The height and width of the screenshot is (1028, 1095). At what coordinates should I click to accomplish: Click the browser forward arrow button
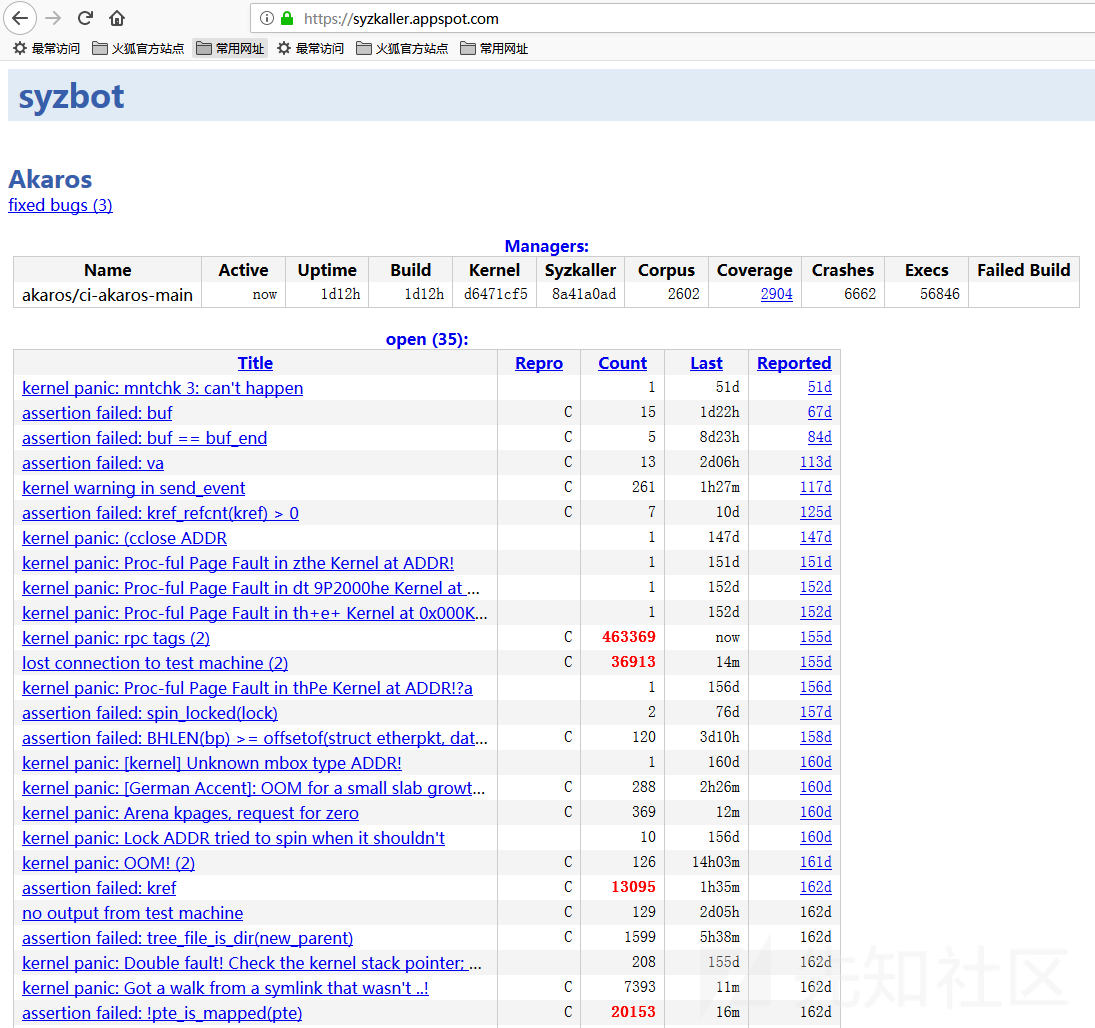coord(53,18)
